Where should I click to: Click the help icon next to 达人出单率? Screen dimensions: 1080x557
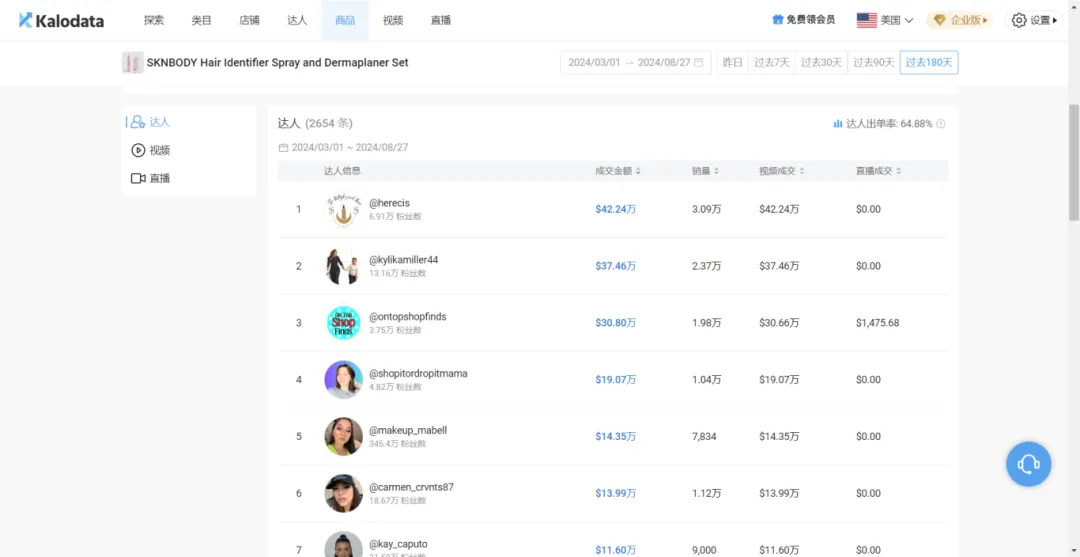click(941, 124)
